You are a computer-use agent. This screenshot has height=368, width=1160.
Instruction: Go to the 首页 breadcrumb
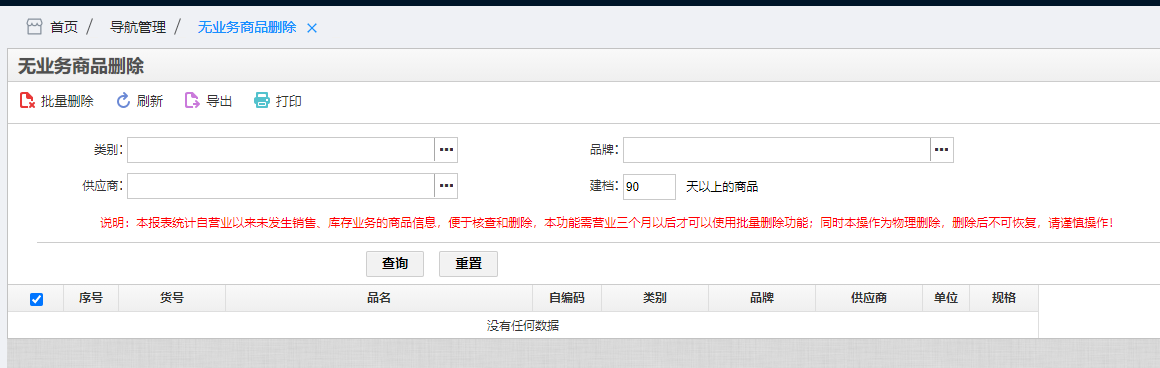(x=64, y=27)
